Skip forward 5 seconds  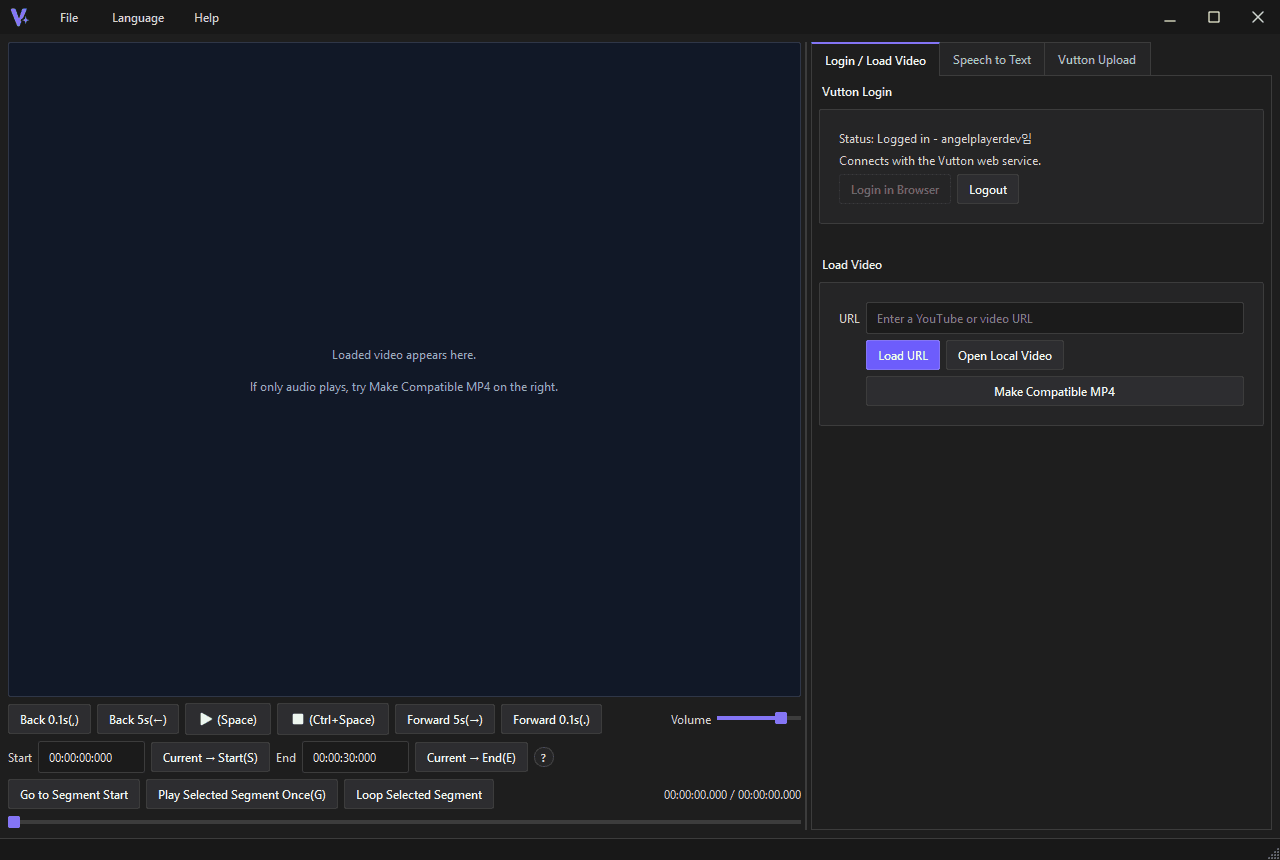pyautogui.click(x=445, y=719)
